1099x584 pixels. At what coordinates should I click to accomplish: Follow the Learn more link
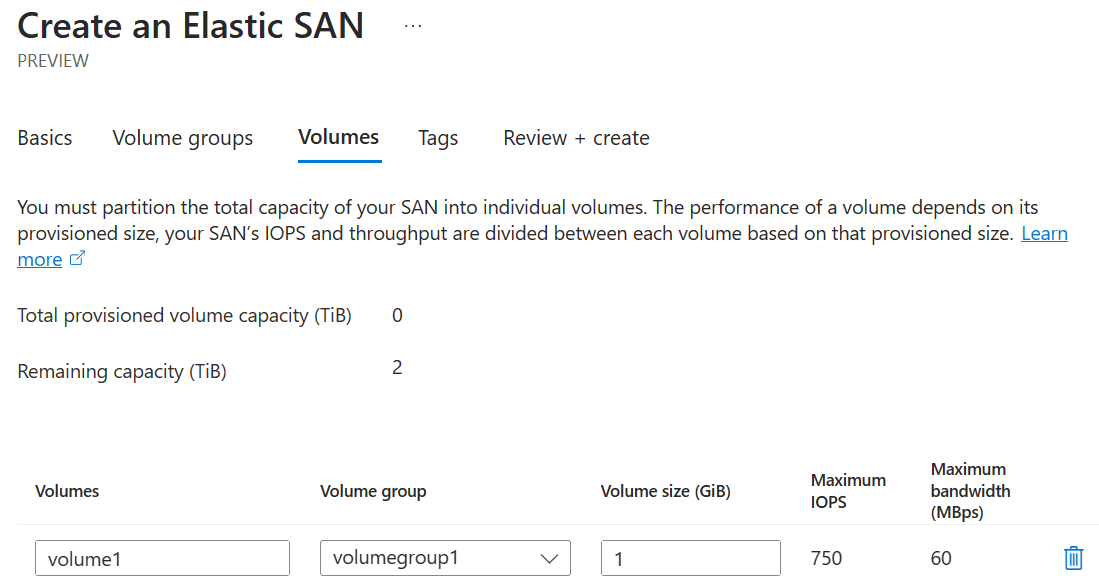(1044, 233)
